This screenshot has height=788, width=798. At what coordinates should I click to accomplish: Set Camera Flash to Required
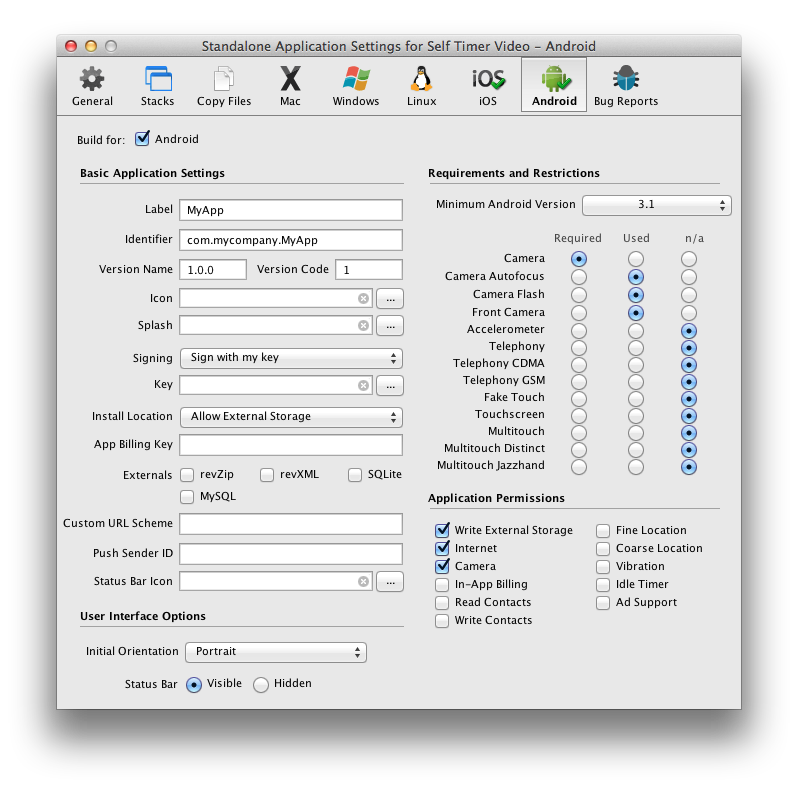click(579, 295)
